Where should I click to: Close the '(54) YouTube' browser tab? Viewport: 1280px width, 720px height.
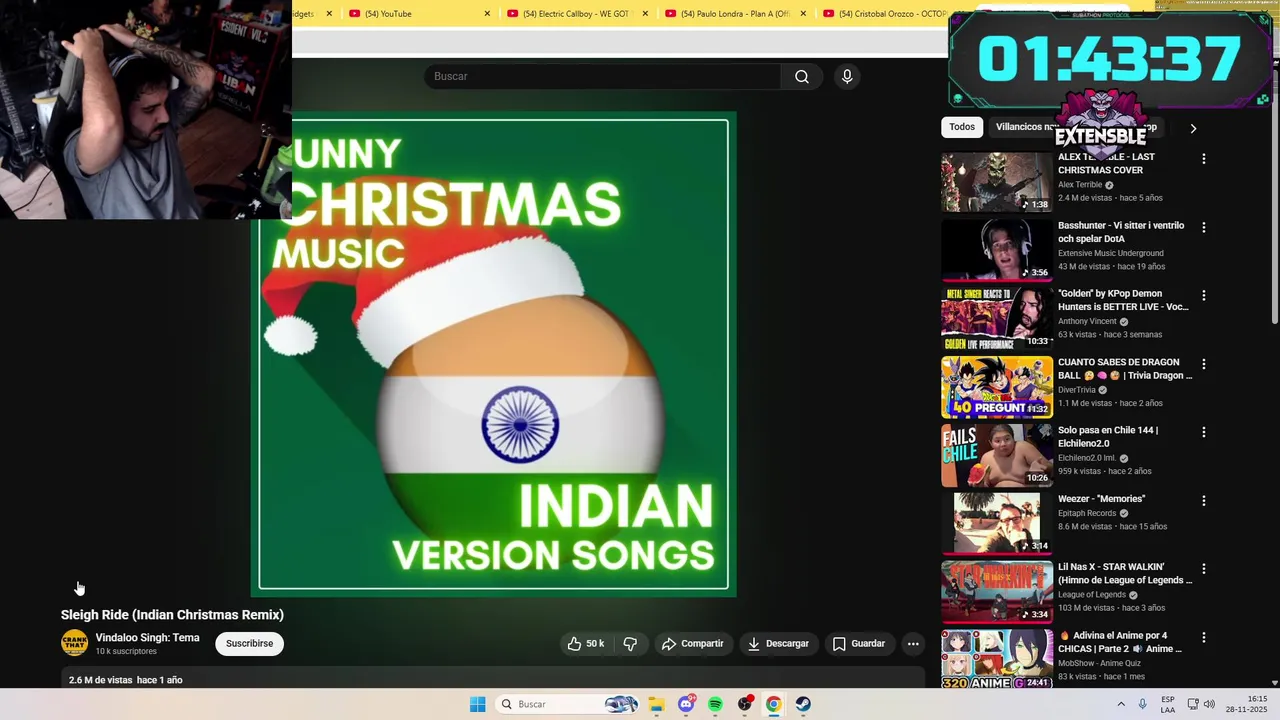point(487,14)
